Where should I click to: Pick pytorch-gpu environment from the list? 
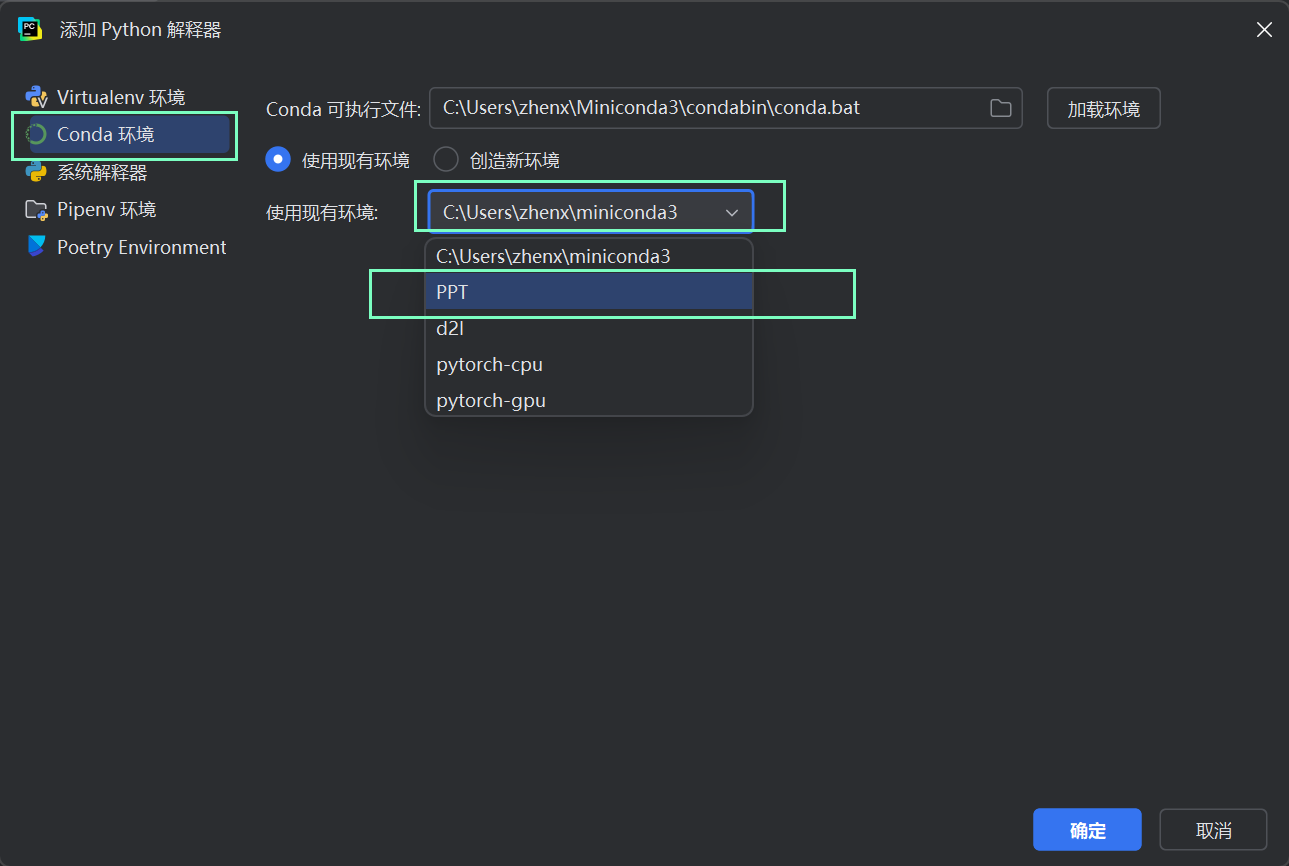[589, 400]
